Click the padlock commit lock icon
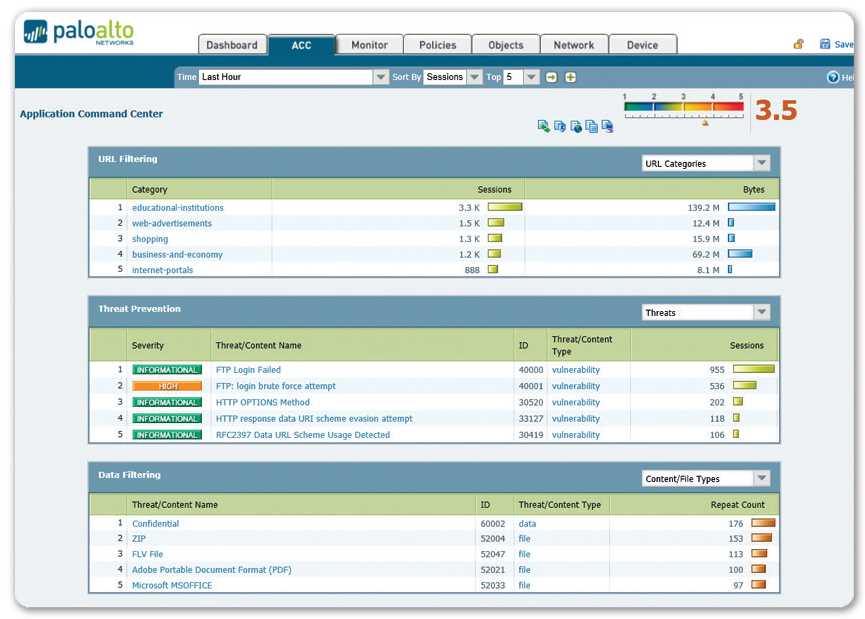Viewport: 865px width, 619px height. (x=799, y=44)
